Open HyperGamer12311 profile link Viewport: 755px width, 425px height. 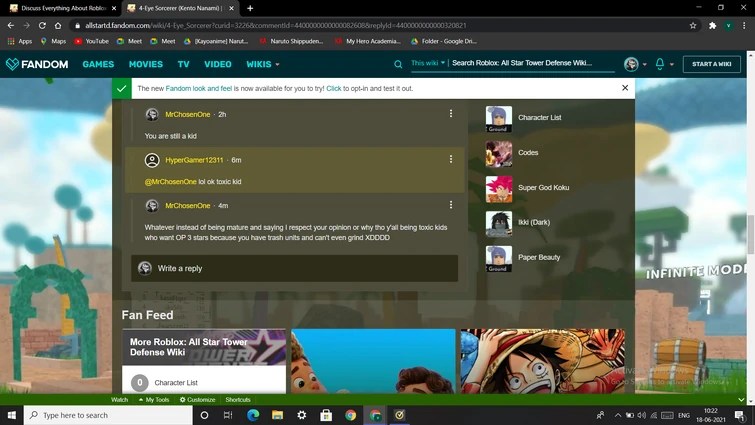coord(195,160)
